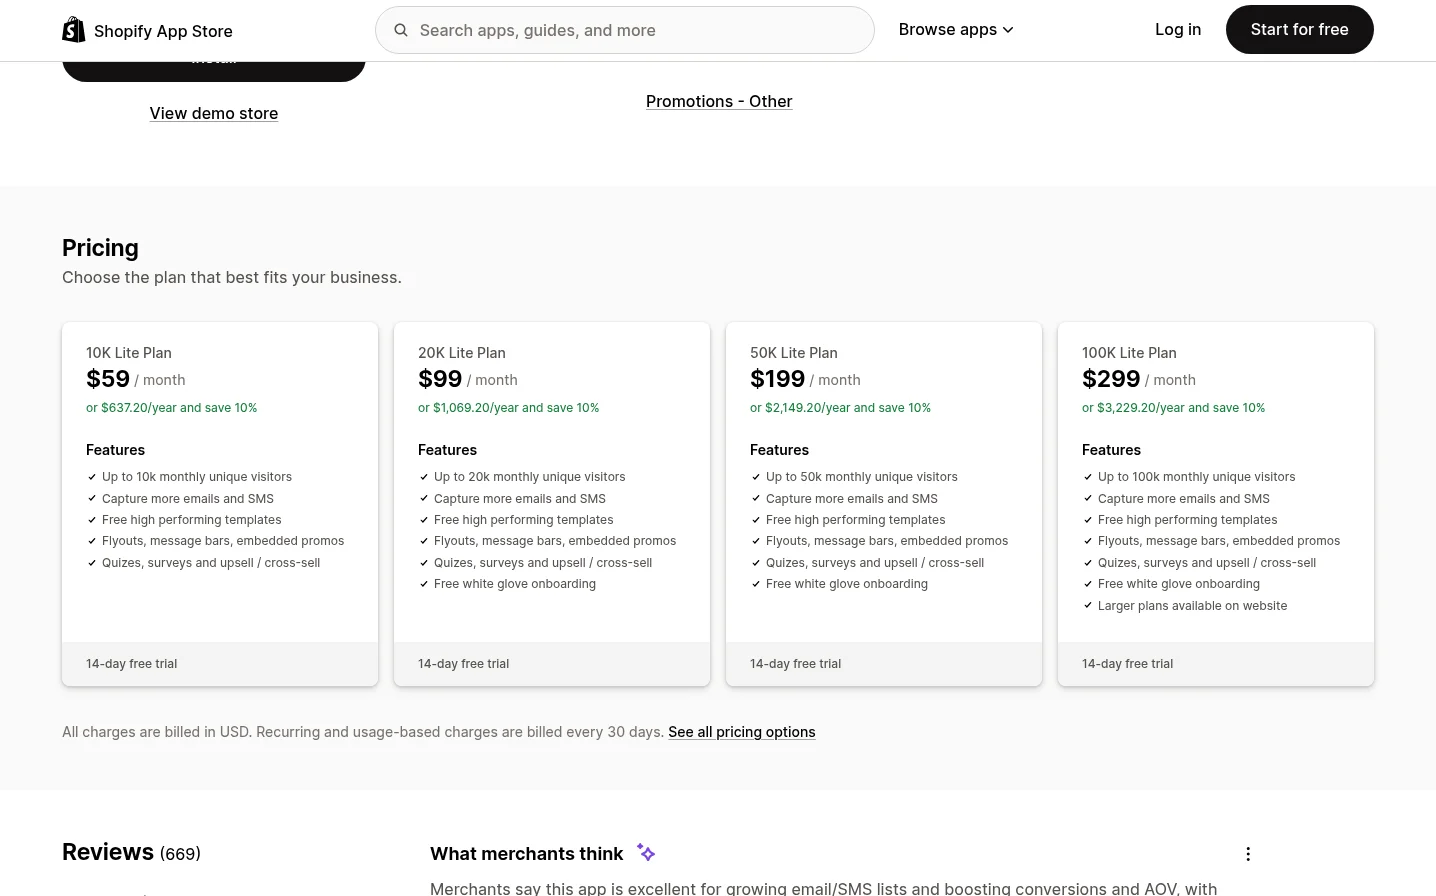Click 'Free white glove onboarding' in 20K plan

point(515,584)
